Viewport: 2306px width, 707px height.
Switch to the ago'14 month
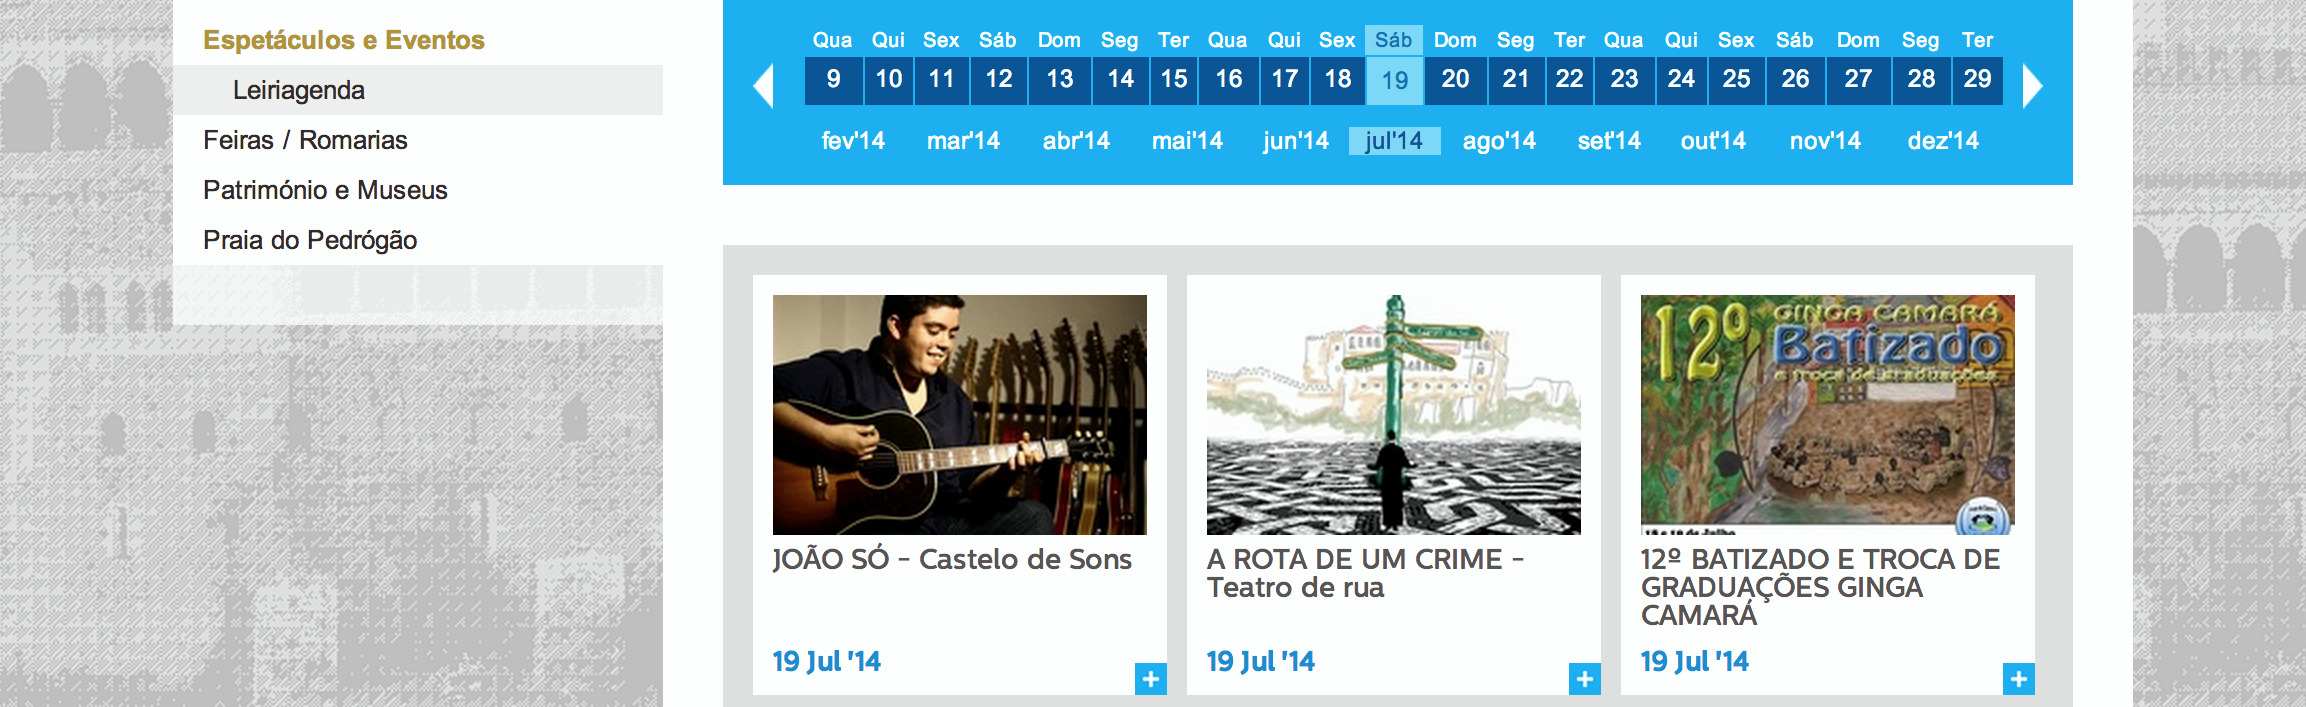pos(1499,141)
